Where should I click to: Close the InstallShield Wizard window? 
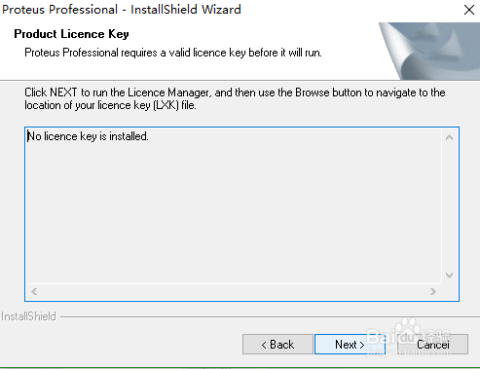point(469,10)
